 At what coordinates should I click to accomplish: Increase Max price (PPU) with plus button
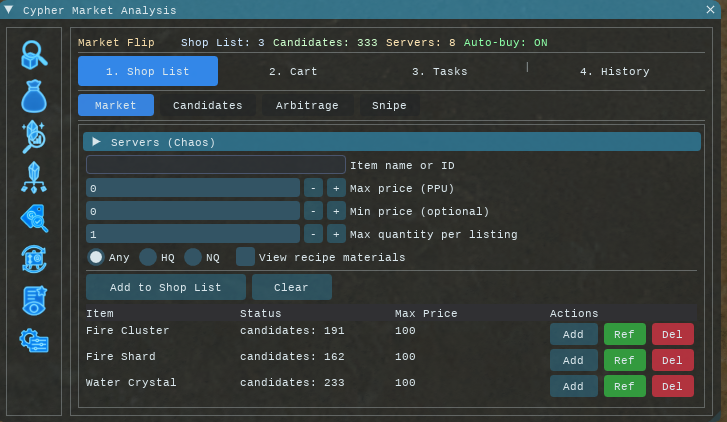336,188
